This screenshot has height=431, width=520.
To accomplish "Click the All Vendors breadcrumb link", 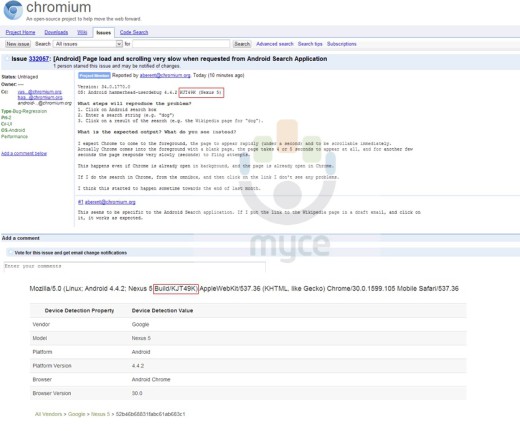I will point(48,414).
